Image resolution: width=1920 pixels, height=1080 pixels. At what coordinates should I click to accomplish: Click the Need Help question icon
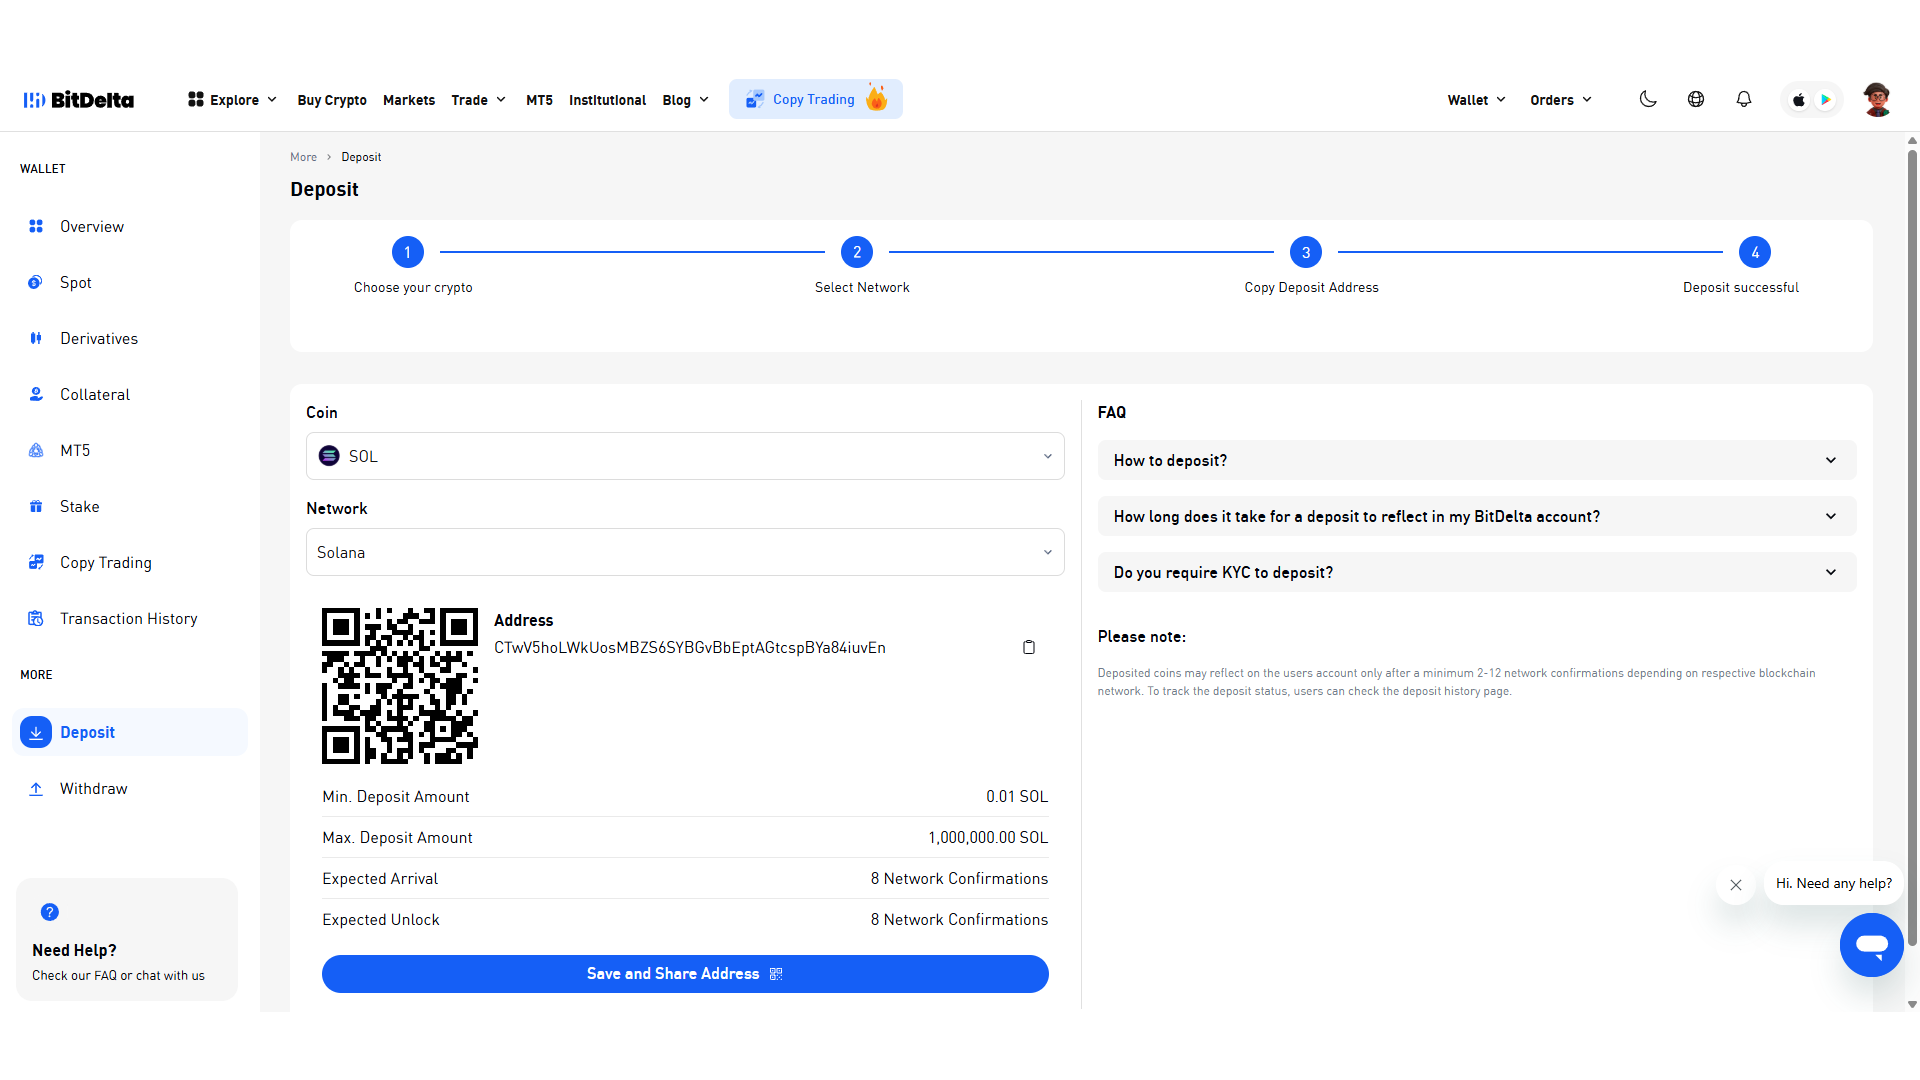point(49,912)
